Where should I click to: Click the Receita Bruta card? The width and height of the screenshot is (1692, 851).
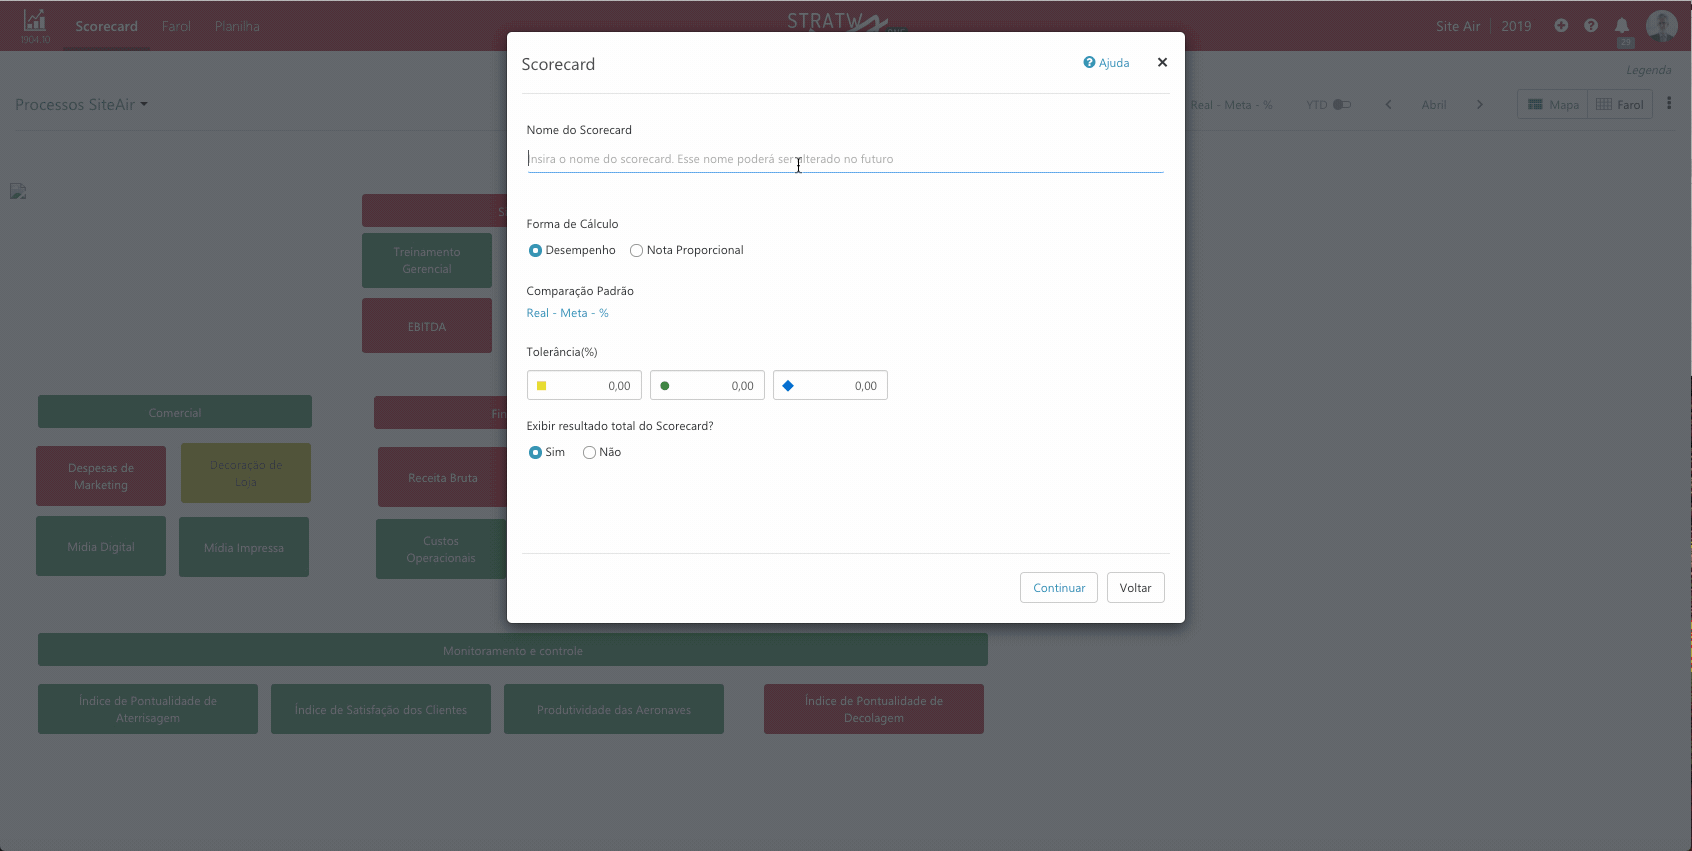click(x=443, y=477)
